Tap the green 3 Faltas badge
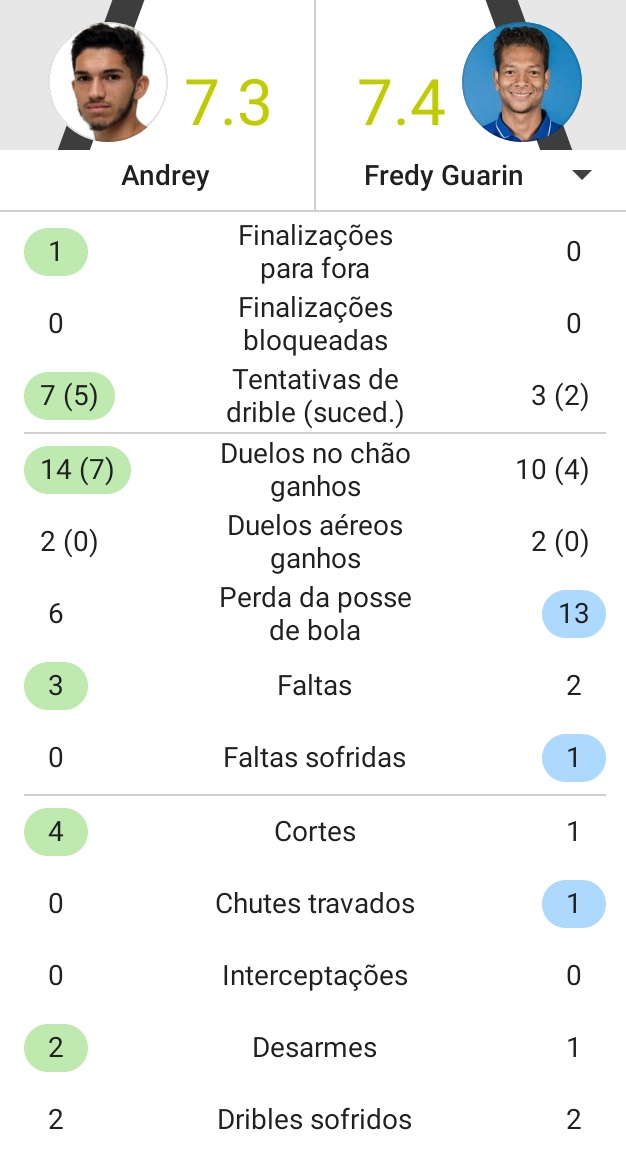This screenshot has width=626, height=1149. point(56,685)
